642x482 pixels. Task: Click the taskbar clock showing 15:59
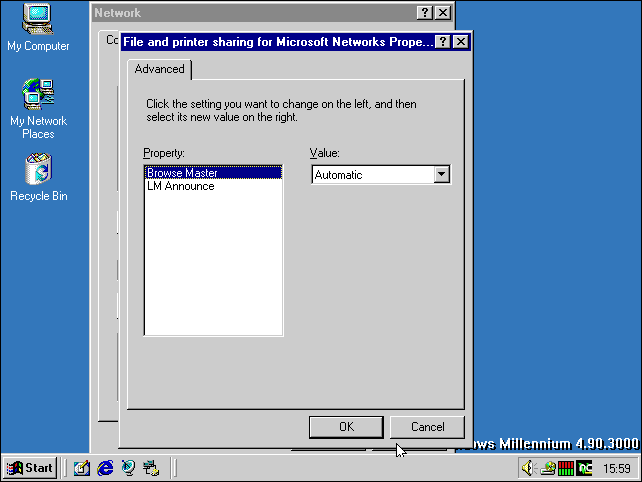click(x=617, y=468)
